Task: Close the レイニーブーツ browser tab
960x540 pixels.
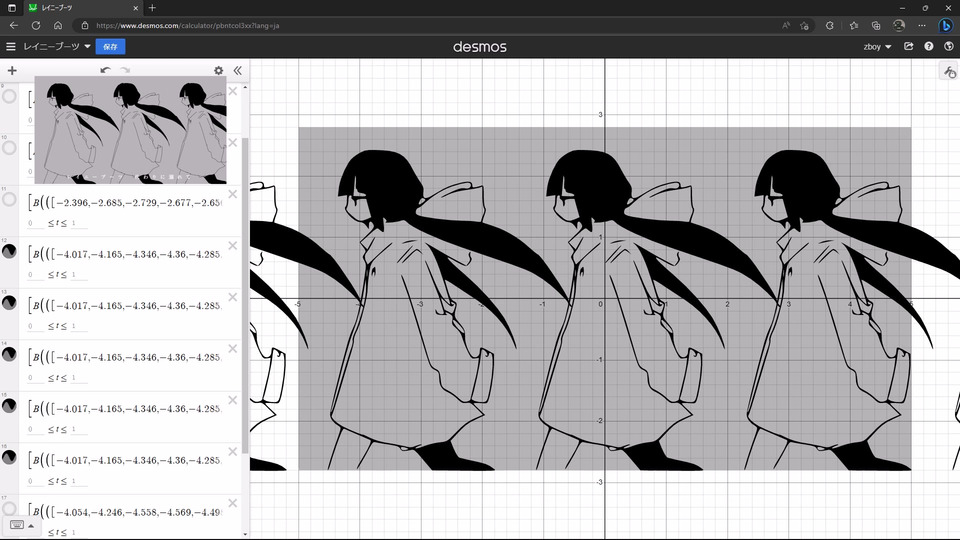Action: click(x=136, y=8)
